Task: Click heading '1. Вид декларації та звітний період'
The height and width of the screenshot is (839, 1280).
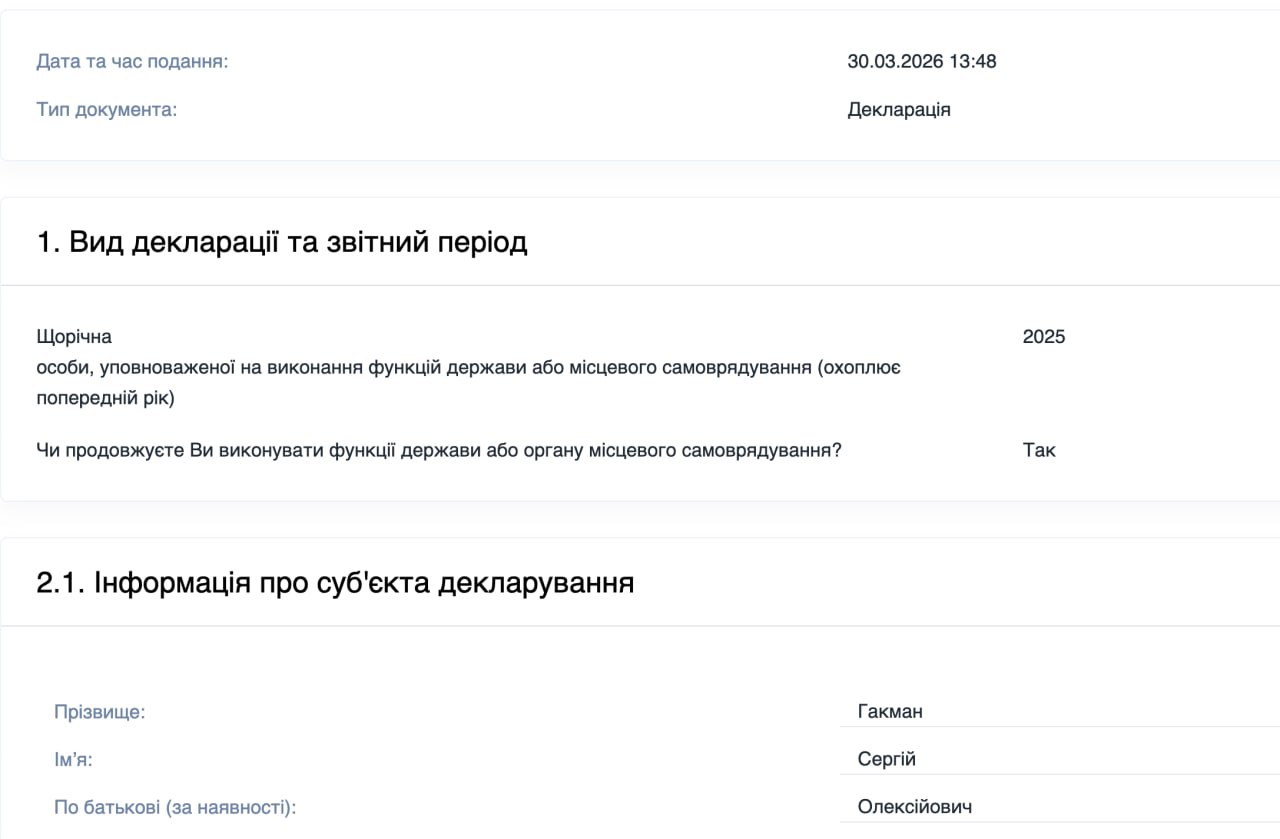Action: point(282,242)
